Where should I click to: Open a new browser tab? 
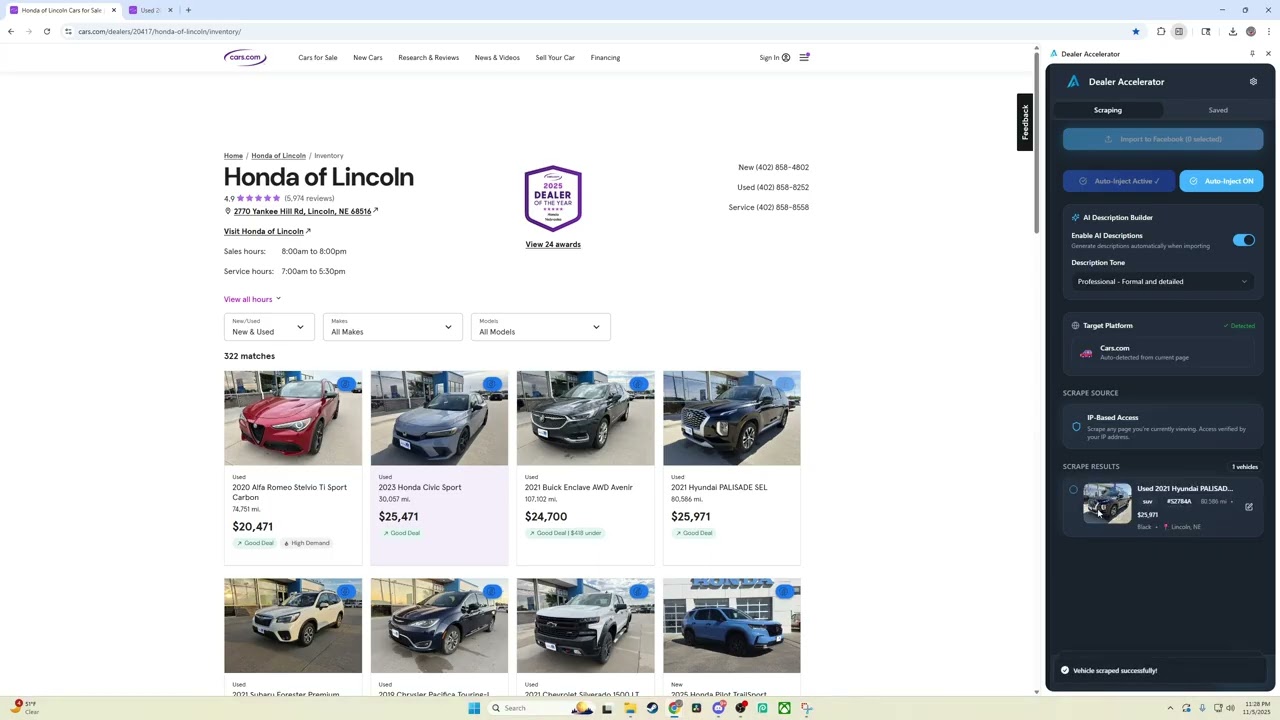click(x=188, y=10)
